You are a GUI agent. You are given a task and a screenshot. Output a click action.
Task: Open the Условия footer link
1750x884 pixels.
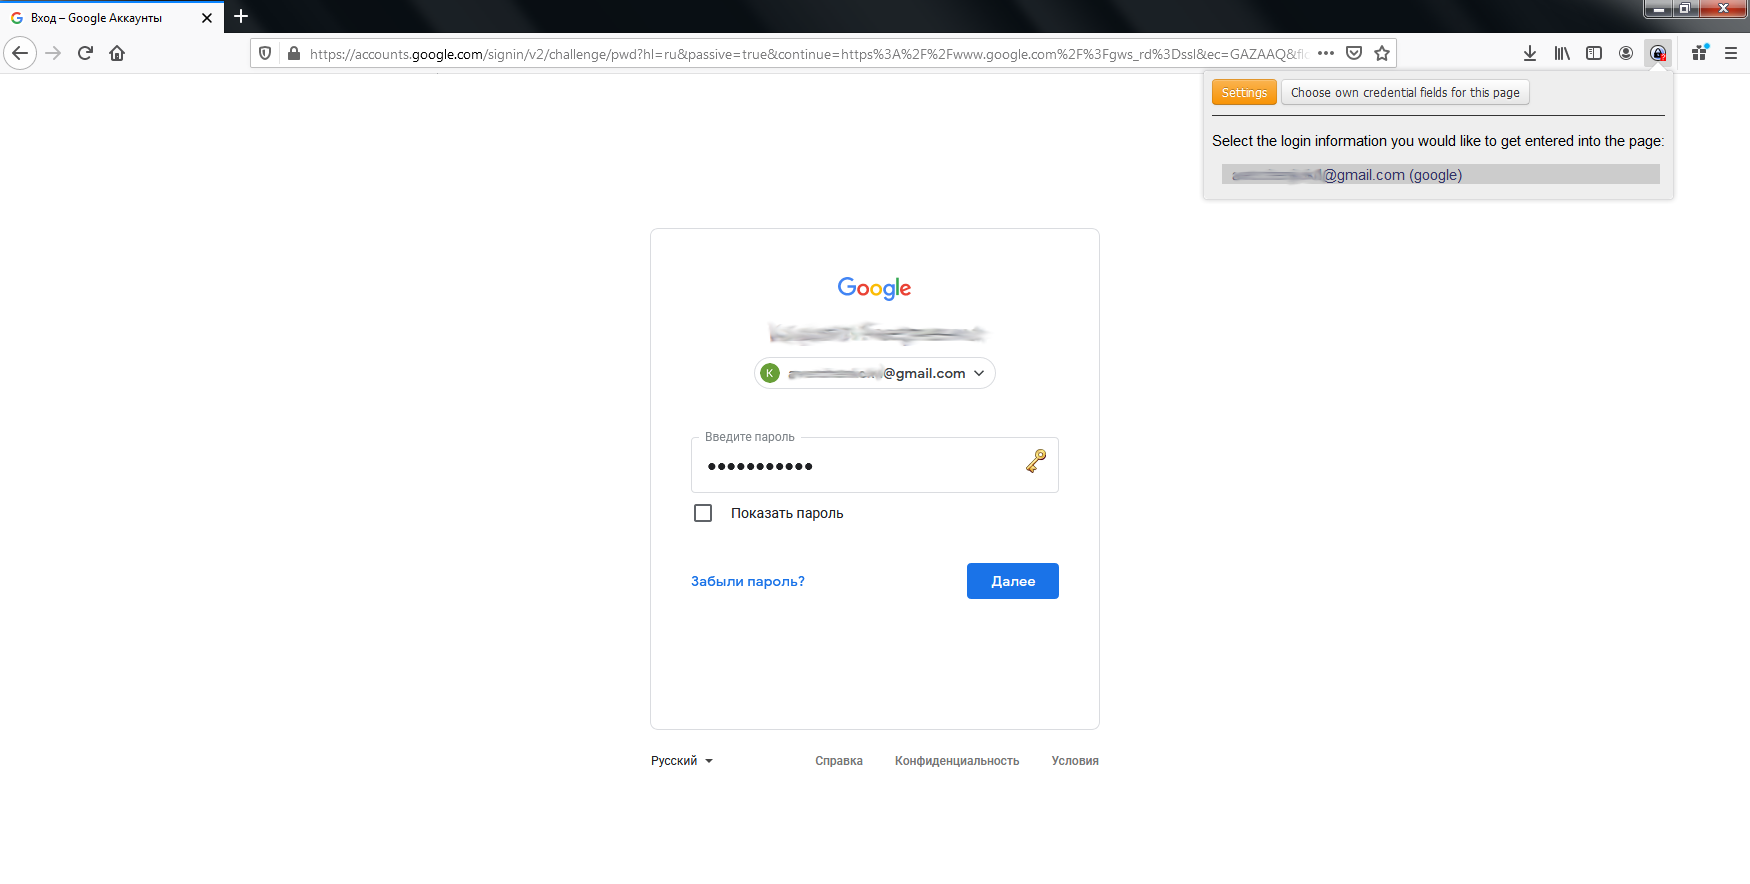click(1075, 761)
